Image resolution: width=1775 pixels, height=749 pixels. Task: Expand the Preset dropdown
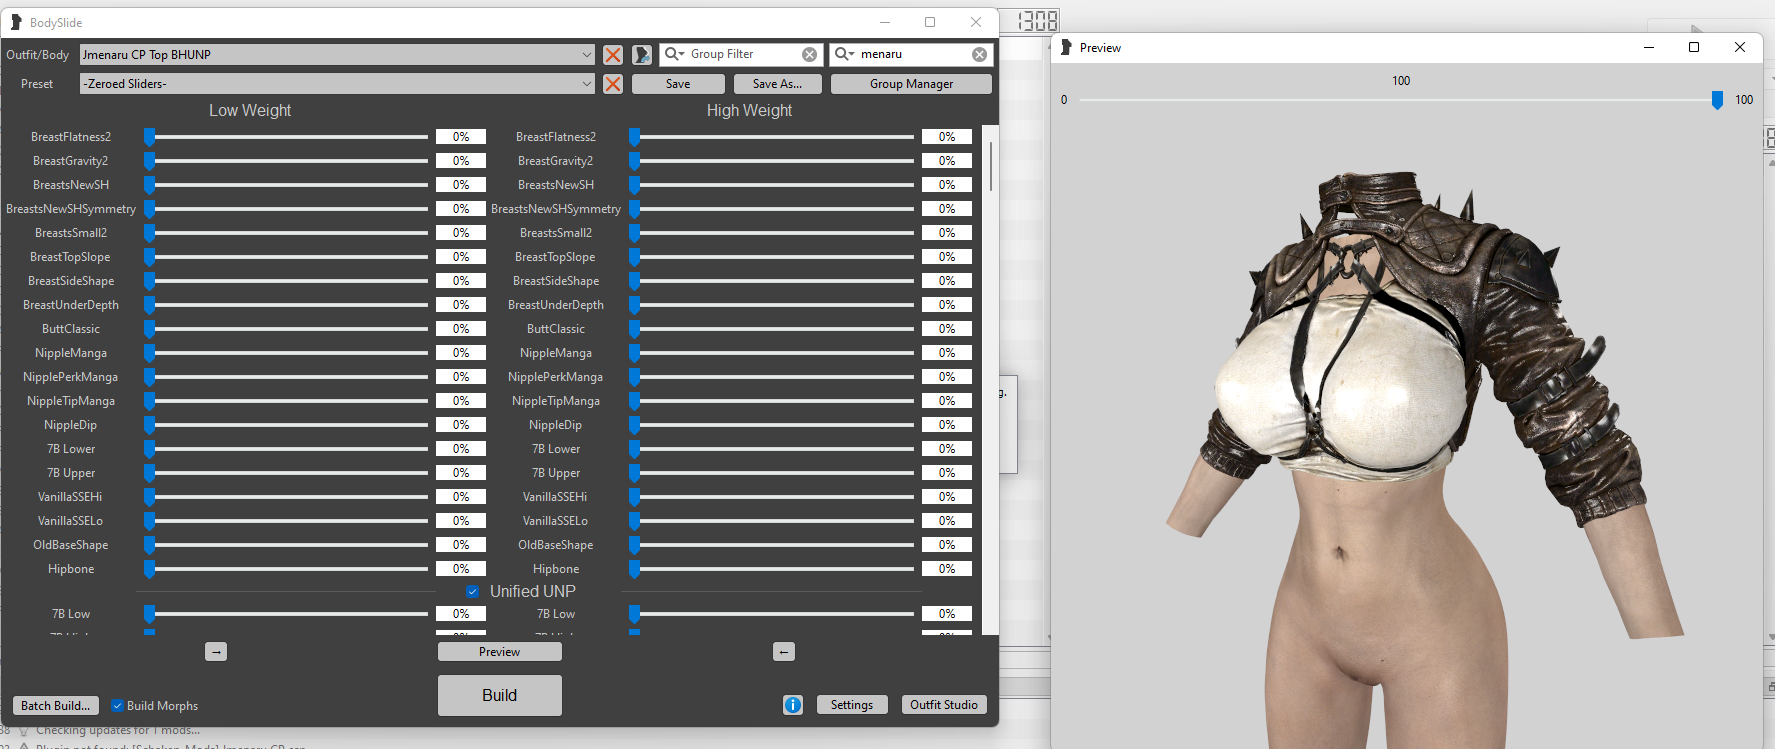586,84
